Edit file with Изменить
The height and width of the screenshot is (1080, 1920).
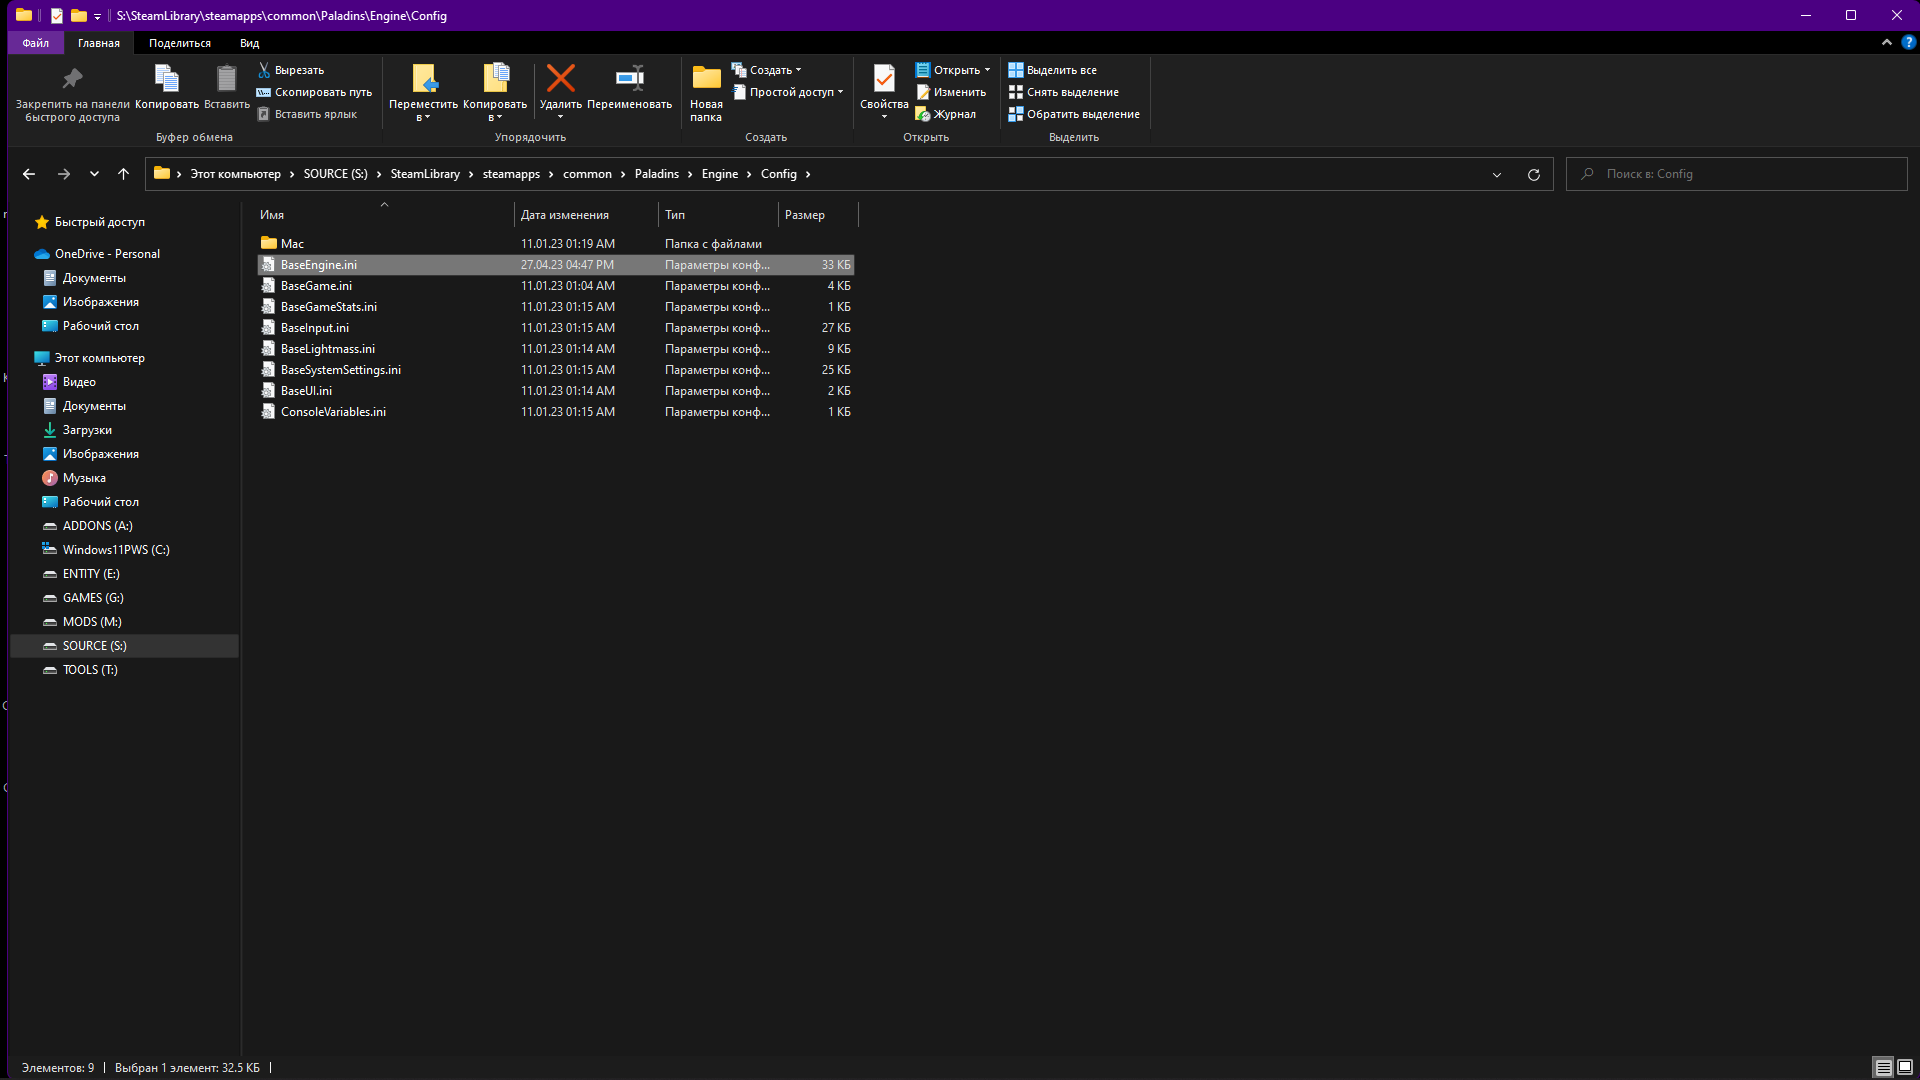pos(951,92)
